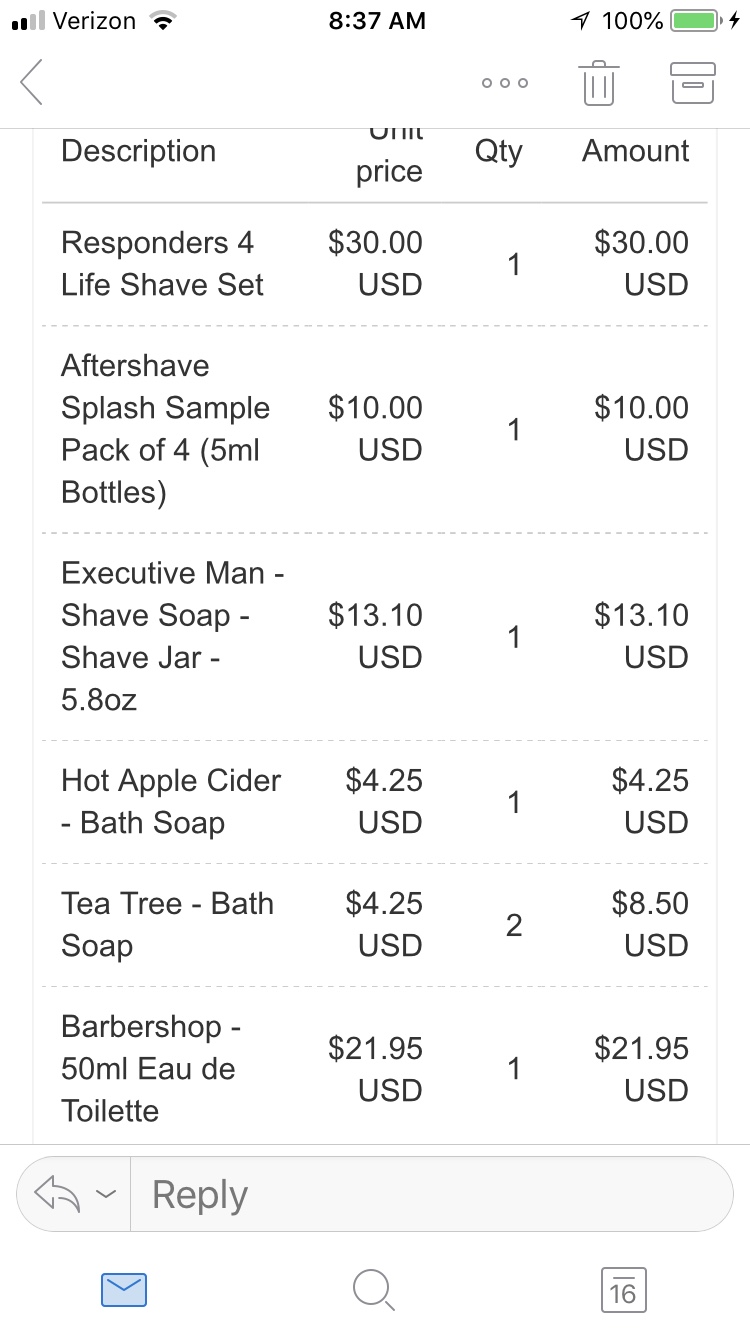This screenshot has height=1334, width=750.
Task: Tap the reply arrow icon
Action: tap(57, 1193)
